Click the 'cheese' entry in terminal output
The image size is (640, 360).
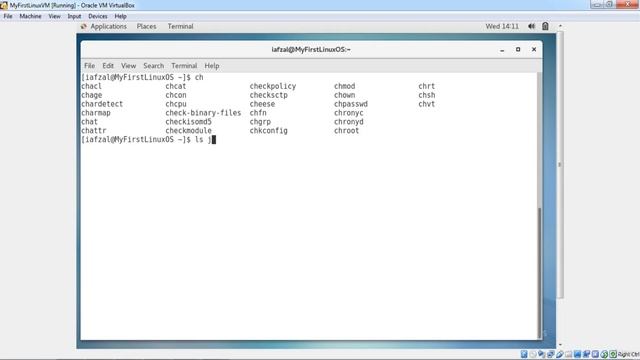pyautogui.click(x=262, y=104)
